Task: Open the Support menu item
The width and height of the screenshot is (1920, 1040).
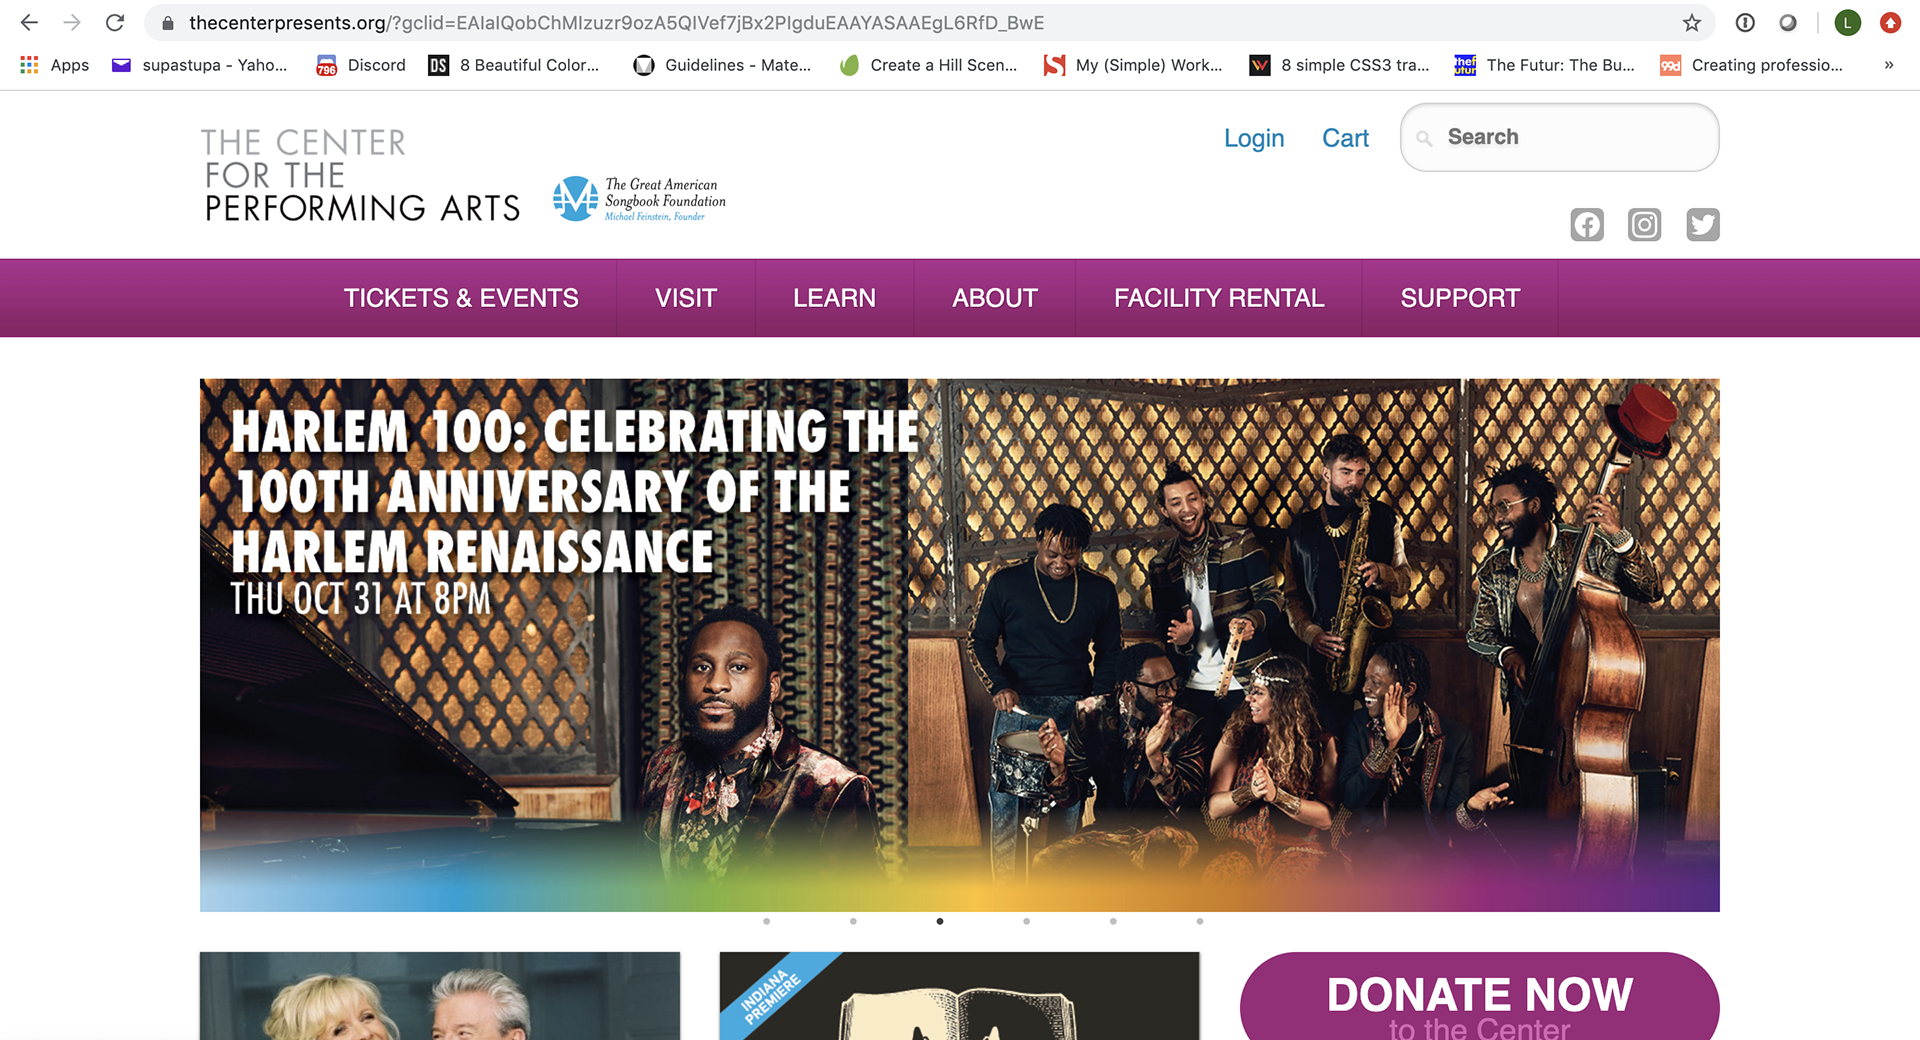Action: 1460,298
